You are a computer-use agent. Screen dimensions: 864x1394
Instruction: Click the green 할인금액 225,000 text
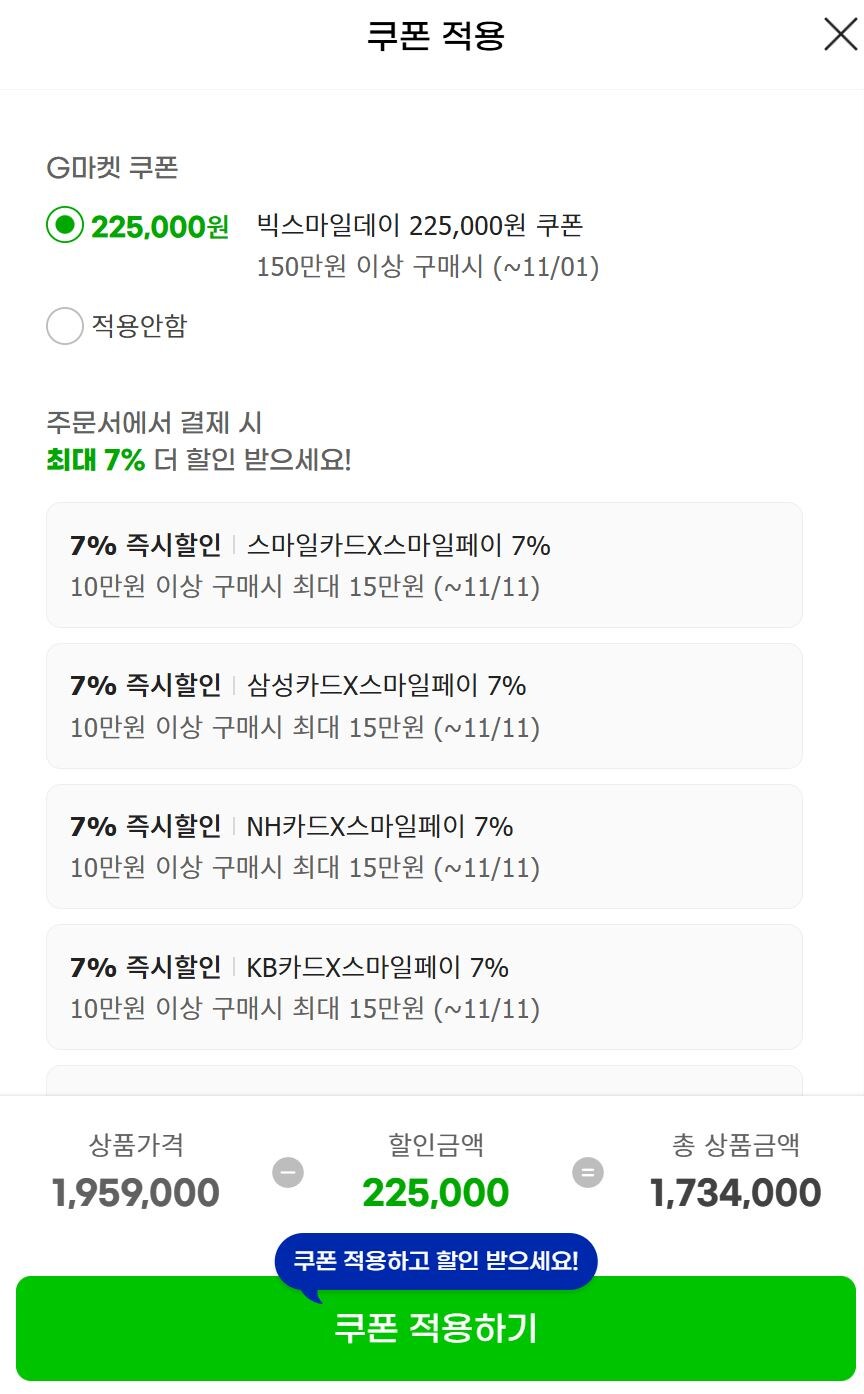[x=435, y=1192]
